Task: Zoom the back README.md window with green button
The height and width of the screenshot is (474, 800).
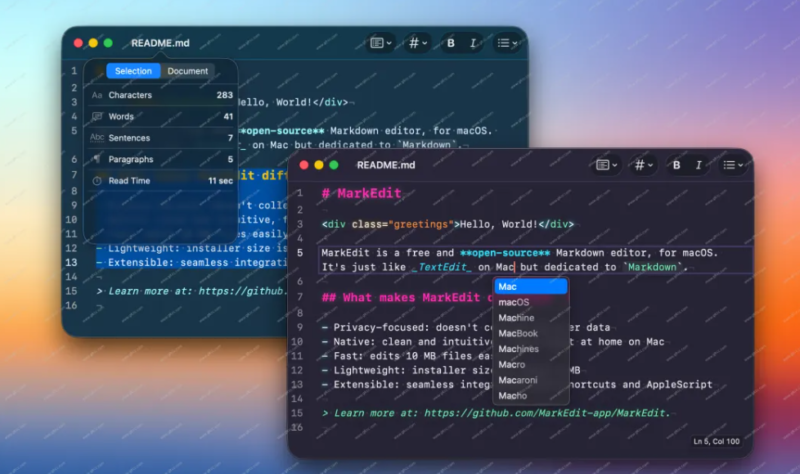Action: pos(108,43)
